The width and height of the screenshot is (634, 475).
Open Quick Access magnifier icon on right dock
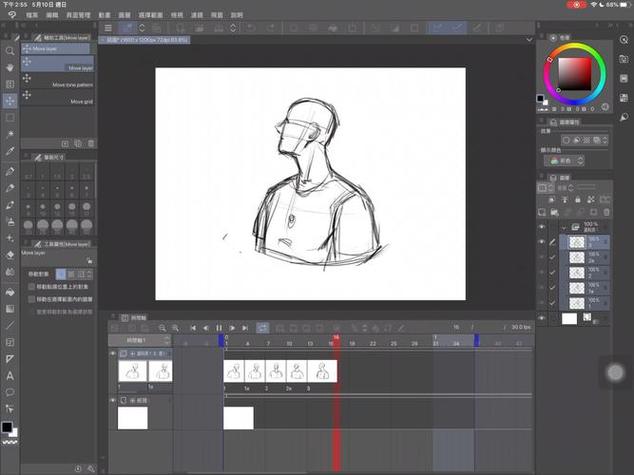(x=624, y=40)
